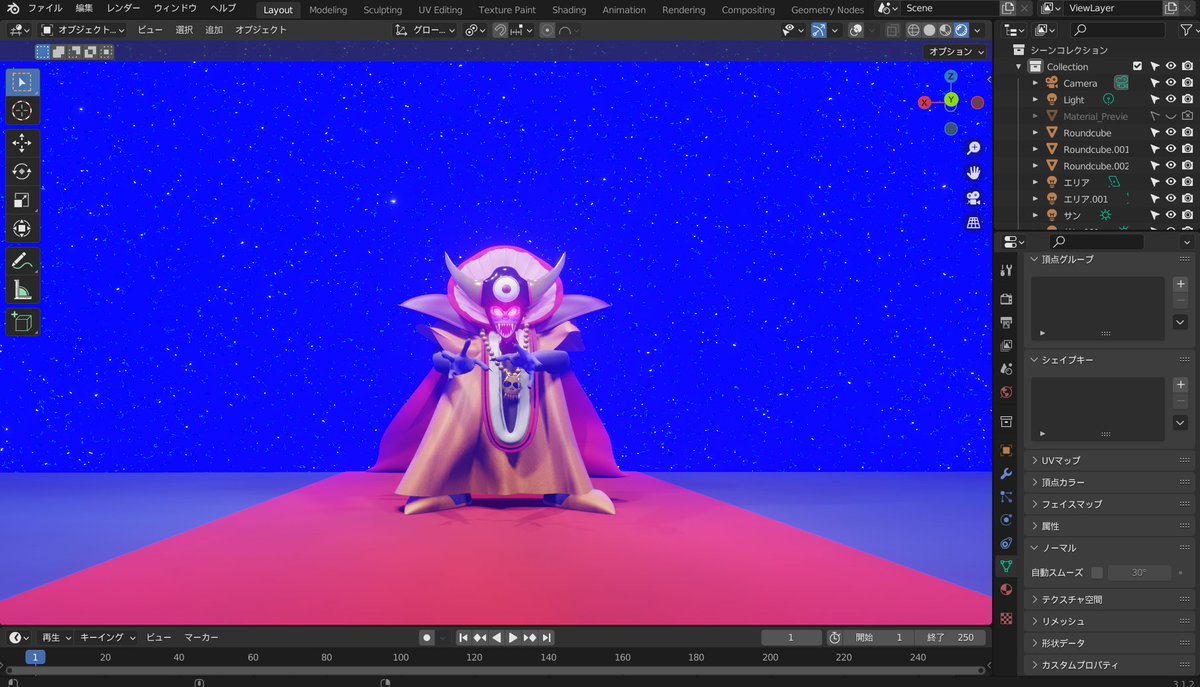Open the Scene properties tab
The image size is (1200, 687).
1006,369
